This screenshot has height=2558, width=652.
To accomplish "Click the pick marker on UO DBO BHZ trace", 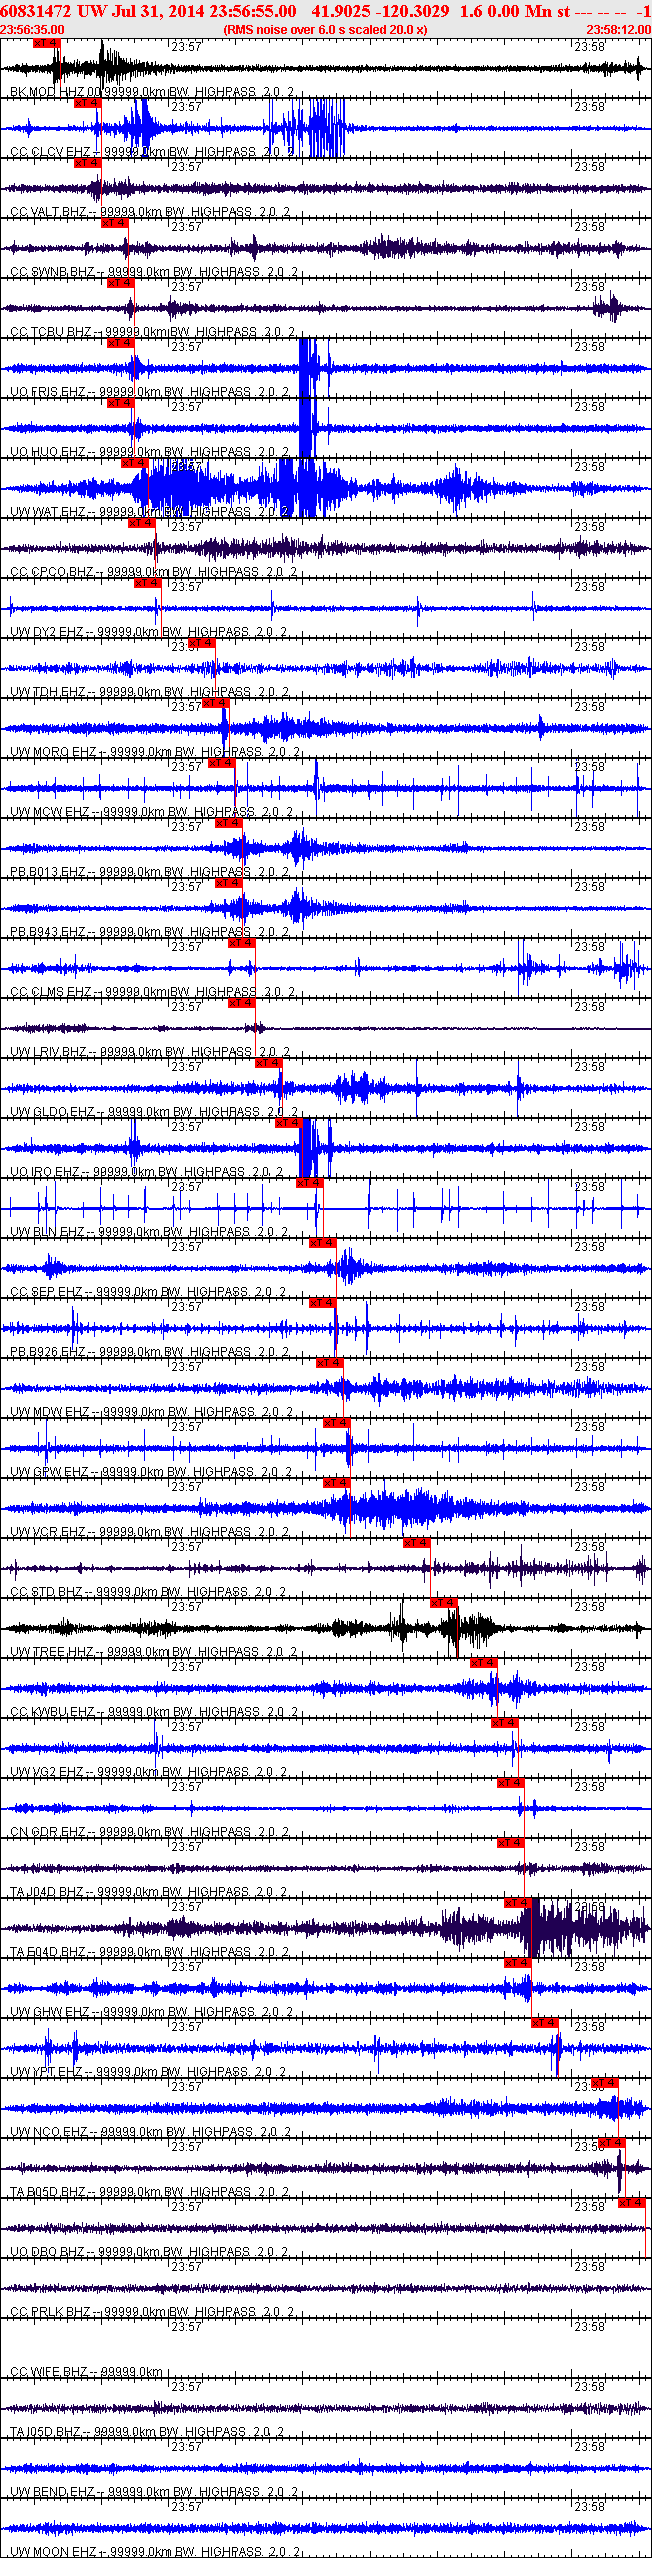I will [x=633, y=2203].
